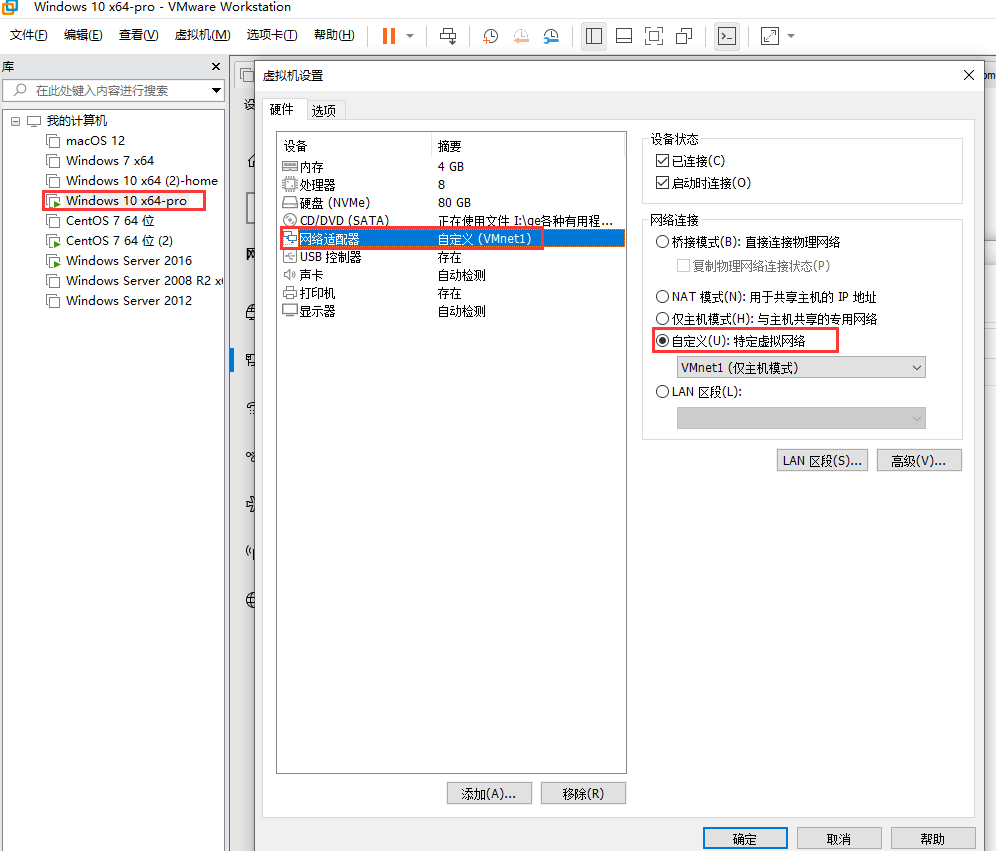Click the 显示器 monitor icon

pyautogui.click(x=290, y=311)
